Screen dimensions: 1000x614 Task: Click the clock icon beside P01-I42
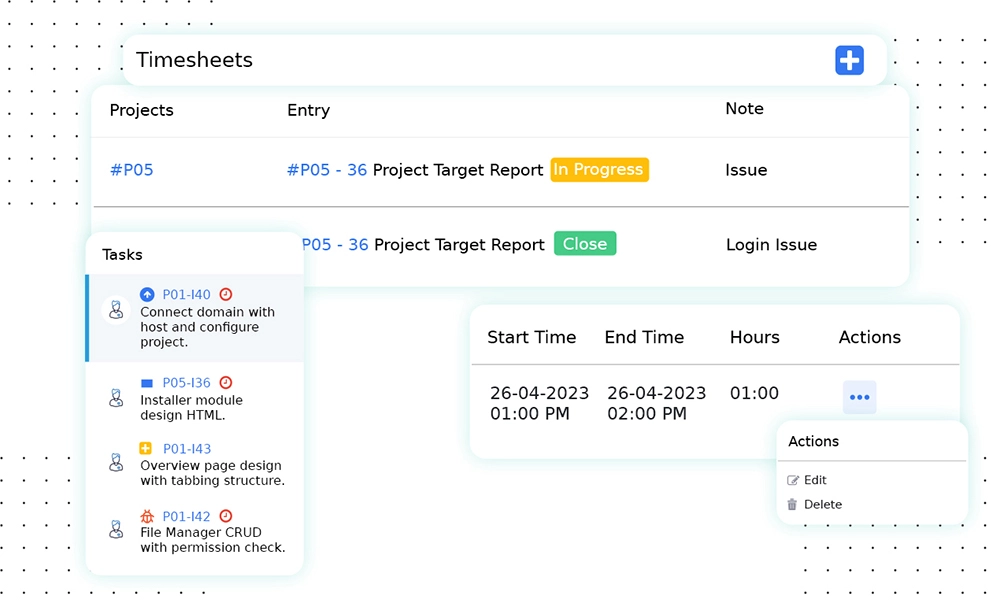[226, 516]
